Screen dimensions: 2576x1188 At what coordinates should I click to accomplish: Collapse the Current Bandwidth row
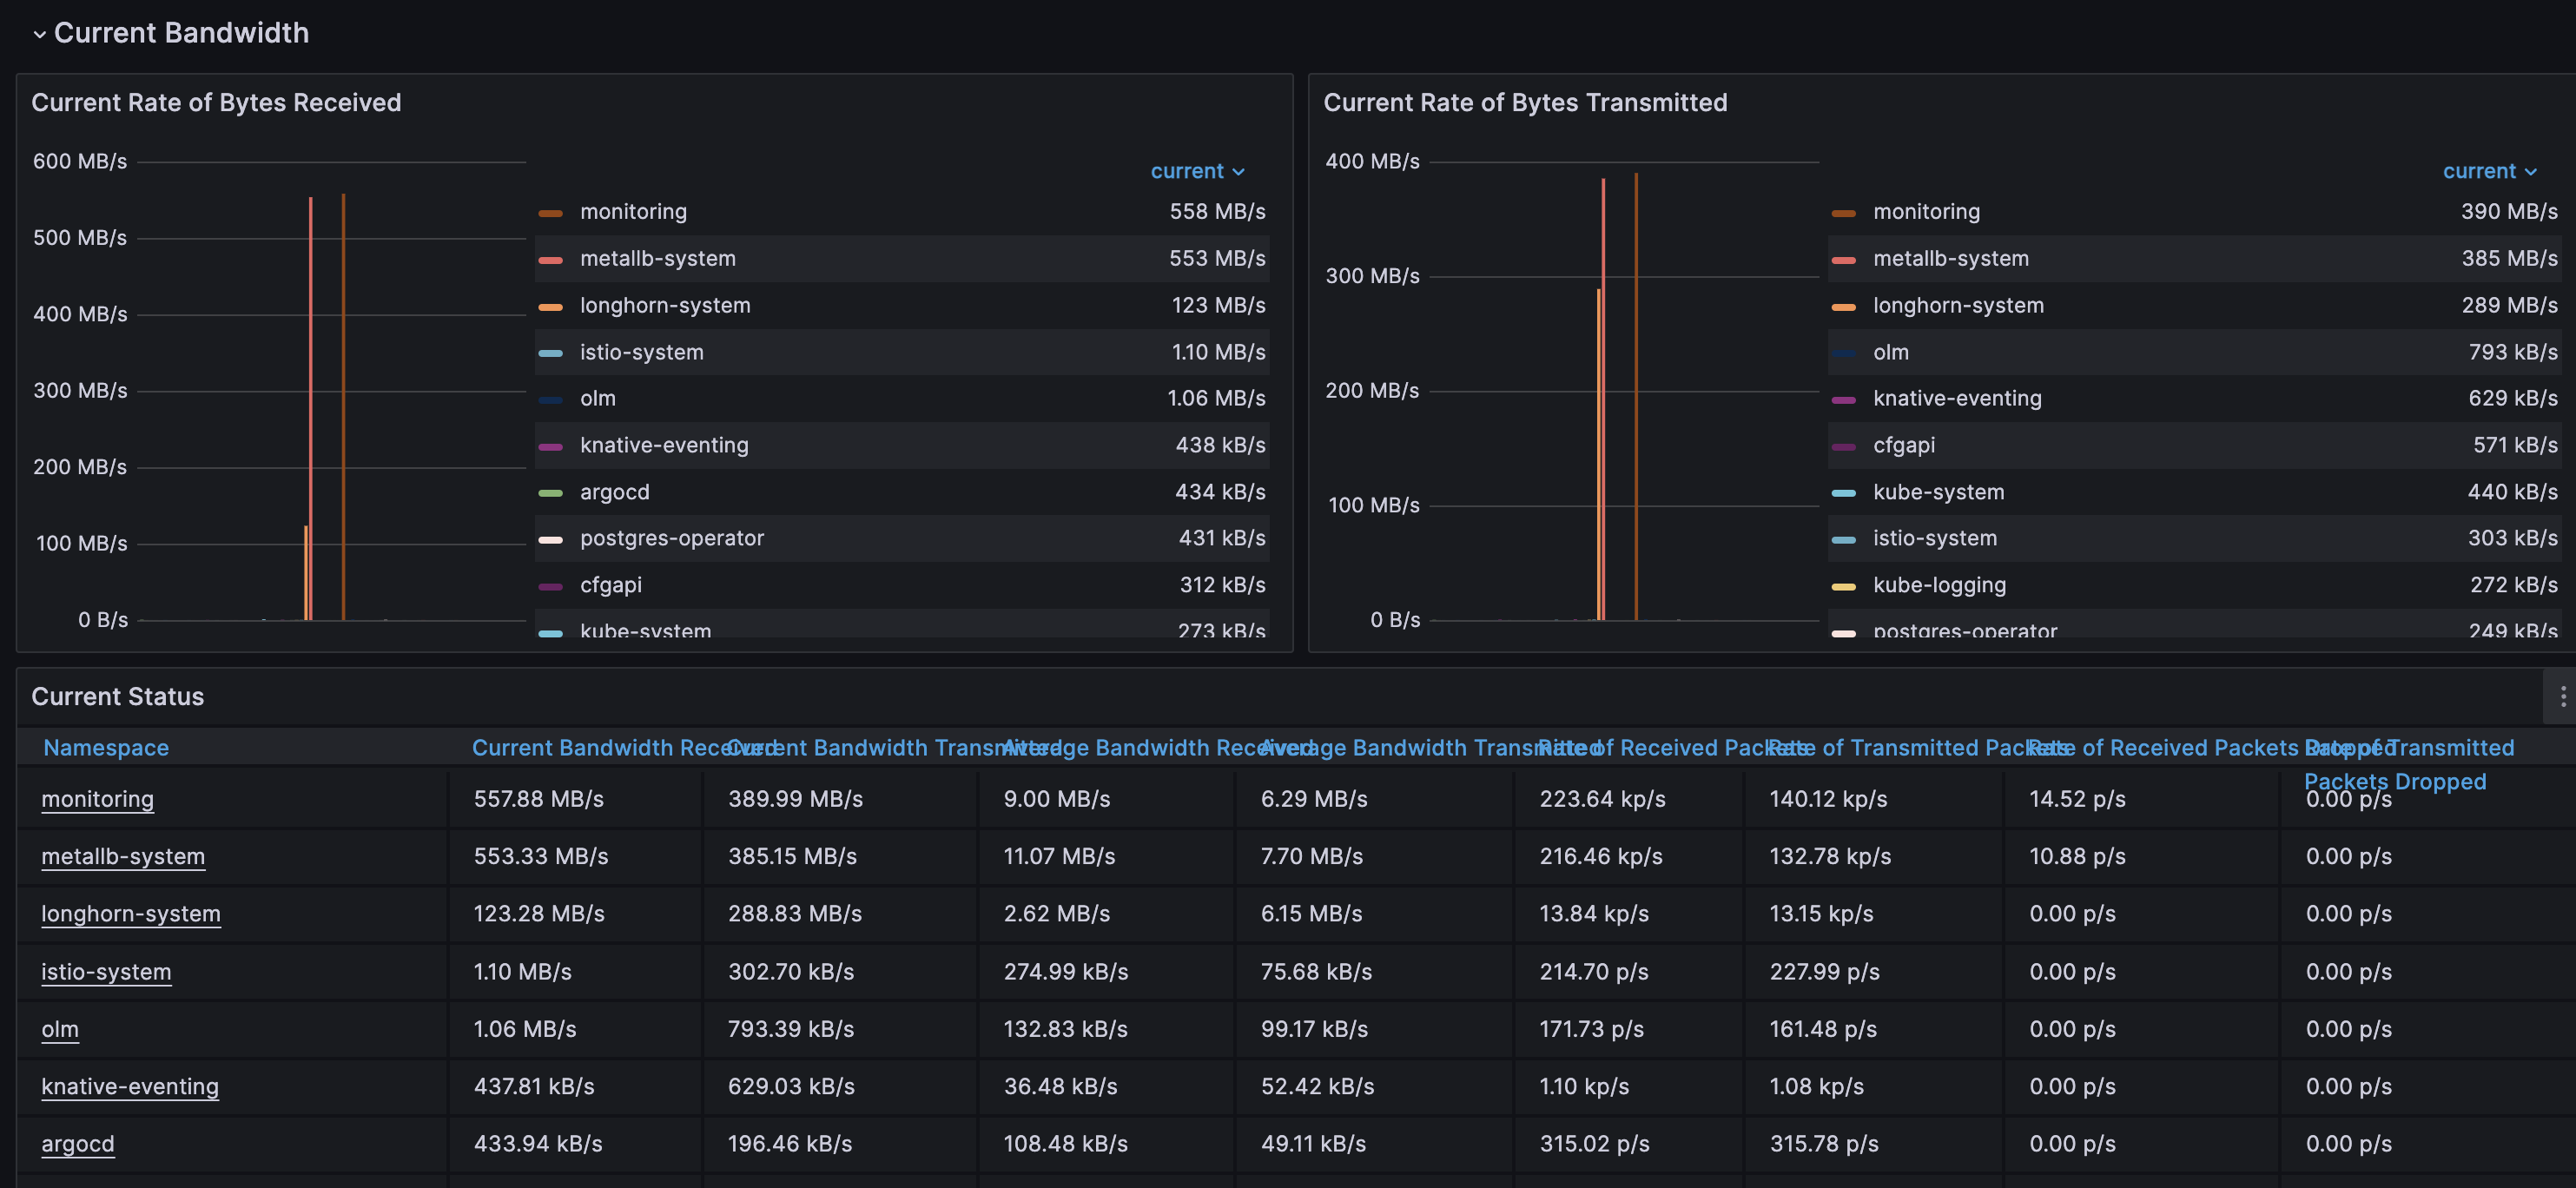pyautogui.click(x=39, y=32)
